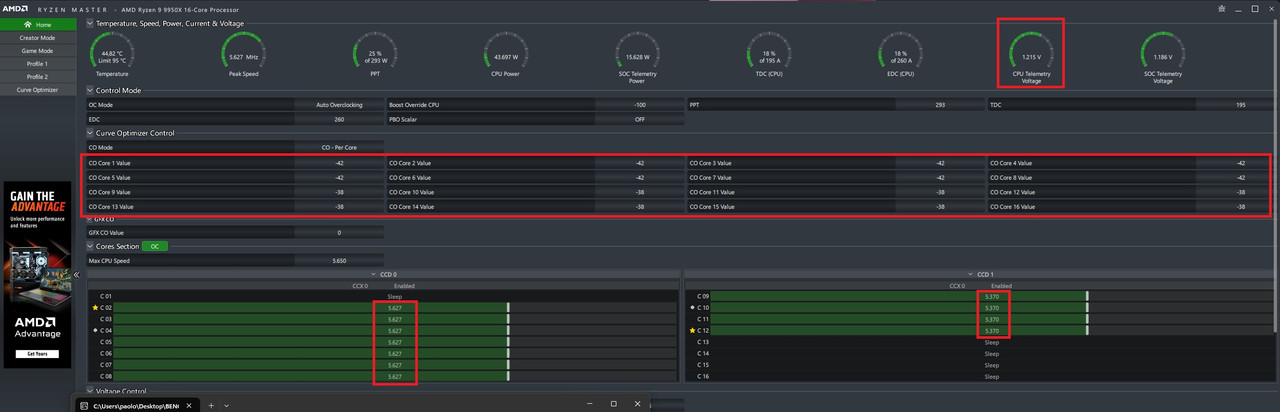Click the Get Yours button in the AMD ad

coord(37,354)
